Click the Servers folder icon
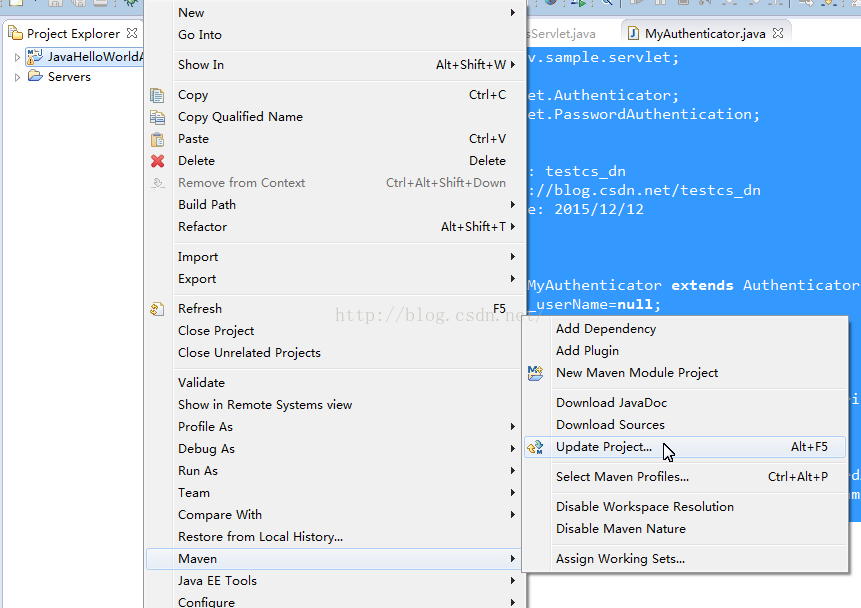Viewport: 861px width, 608px height. (x=35, y=76)
